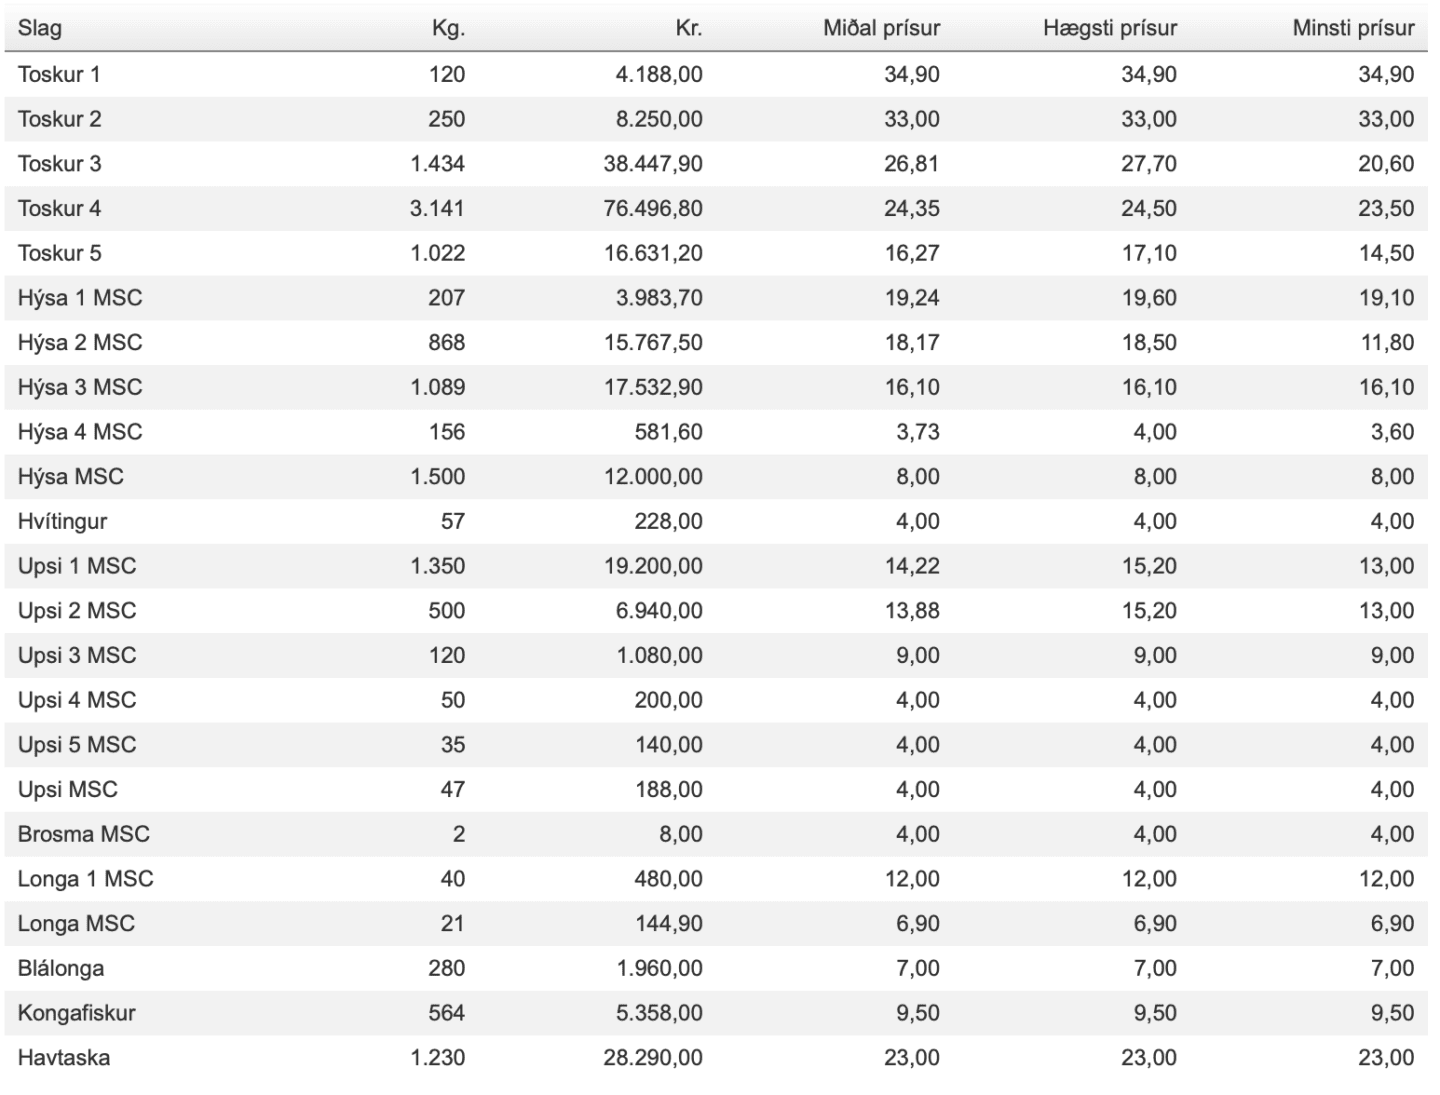The height and width of the screenshot is (1095, 1440).
Task: Click the Slag column header
Action: pyautogui.click(x=39, y=28)
